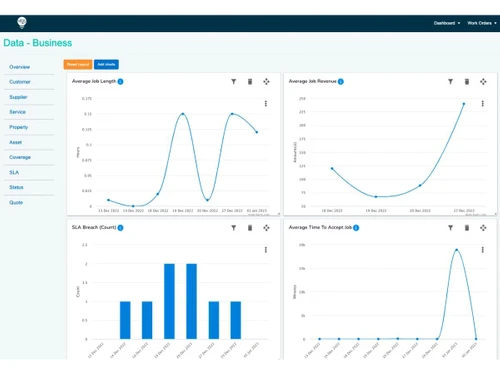This screenshot has height=375, width=500.
Task: Delete the SLA Breach (Count) chart
Action: (250, 228)
